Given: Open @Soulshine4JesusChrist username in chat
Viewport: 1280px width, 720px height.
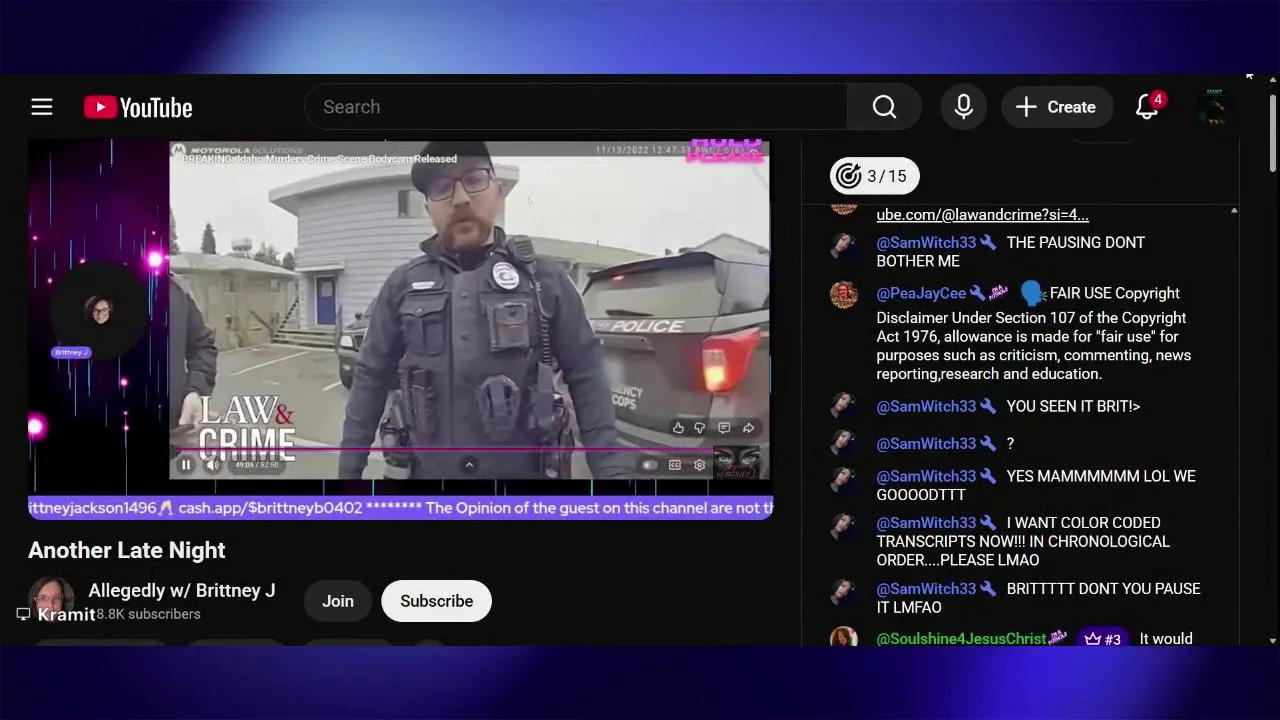Looking at the screenshot, I should click(x=961, y=638).
